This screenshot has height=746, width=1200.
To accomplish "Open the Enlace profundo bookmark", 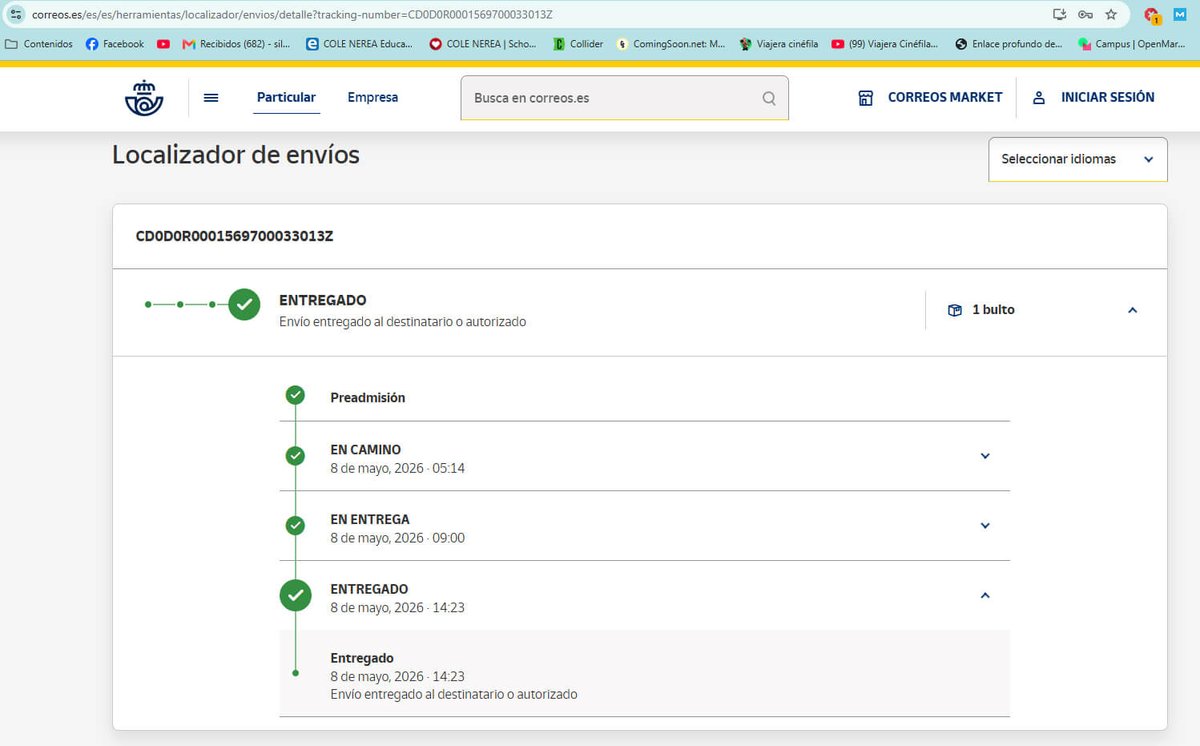I will pos(1009,44).
